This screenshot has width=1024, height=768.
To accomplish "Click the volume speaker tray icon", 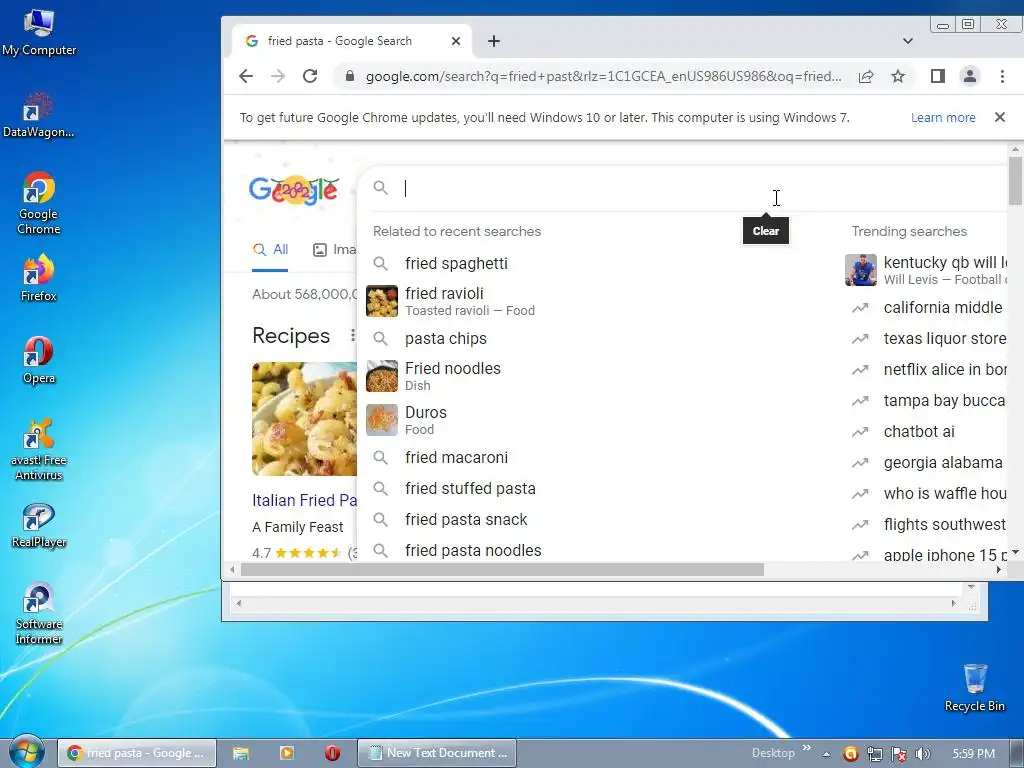I will point(922,754).
